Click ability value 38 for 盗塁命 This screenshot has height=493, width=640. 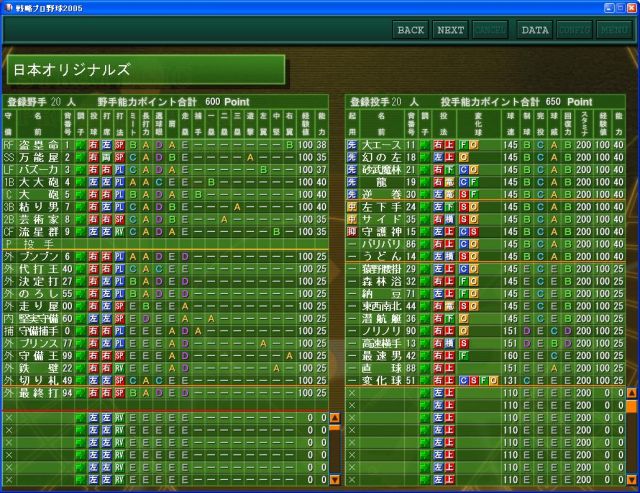(x=322, y=145)
